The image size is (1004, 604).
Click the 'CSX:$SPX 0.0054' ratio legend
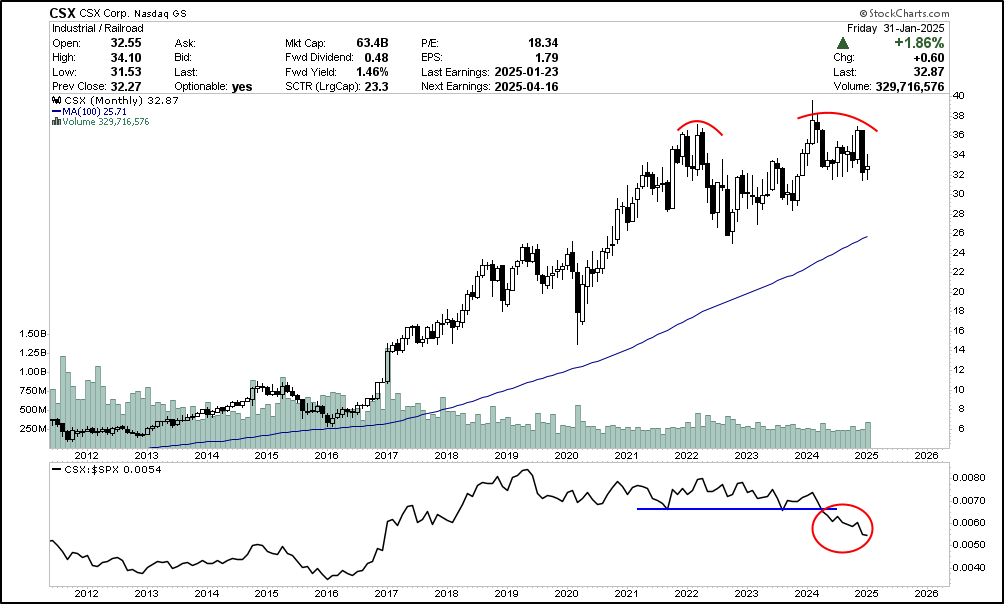click(106, 469)
